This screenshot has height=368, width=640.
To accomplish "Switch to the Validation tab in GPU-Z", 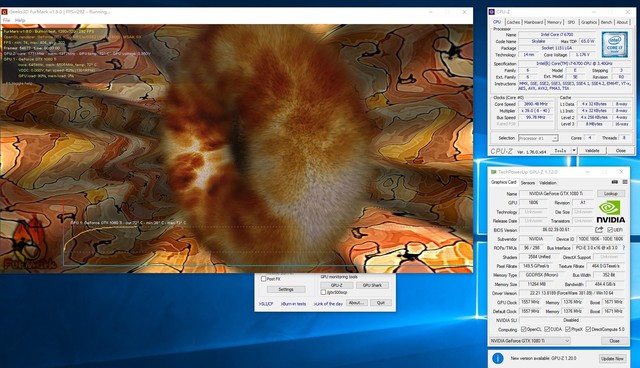I will (x=548, y=183).
